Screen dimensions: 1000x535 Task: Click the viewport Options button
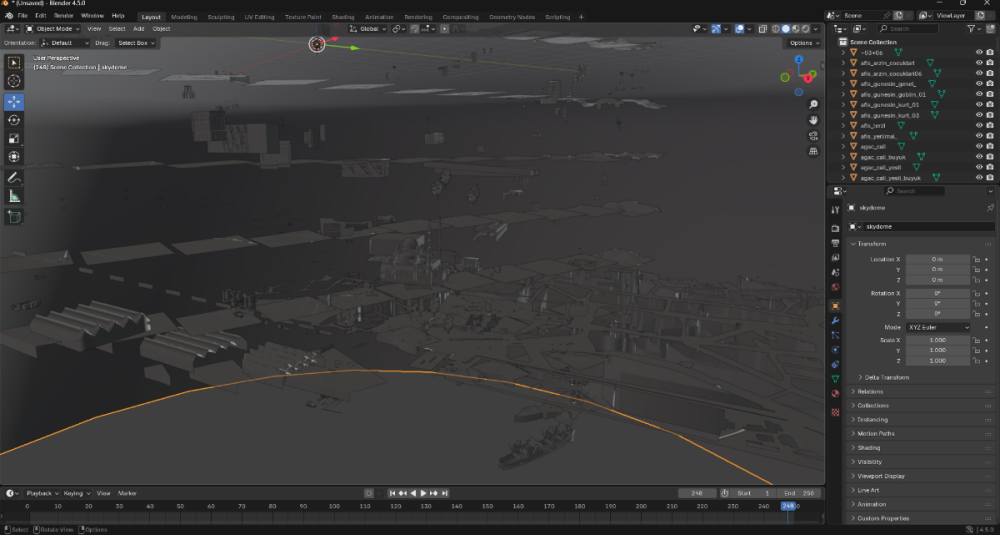[803, 43]
